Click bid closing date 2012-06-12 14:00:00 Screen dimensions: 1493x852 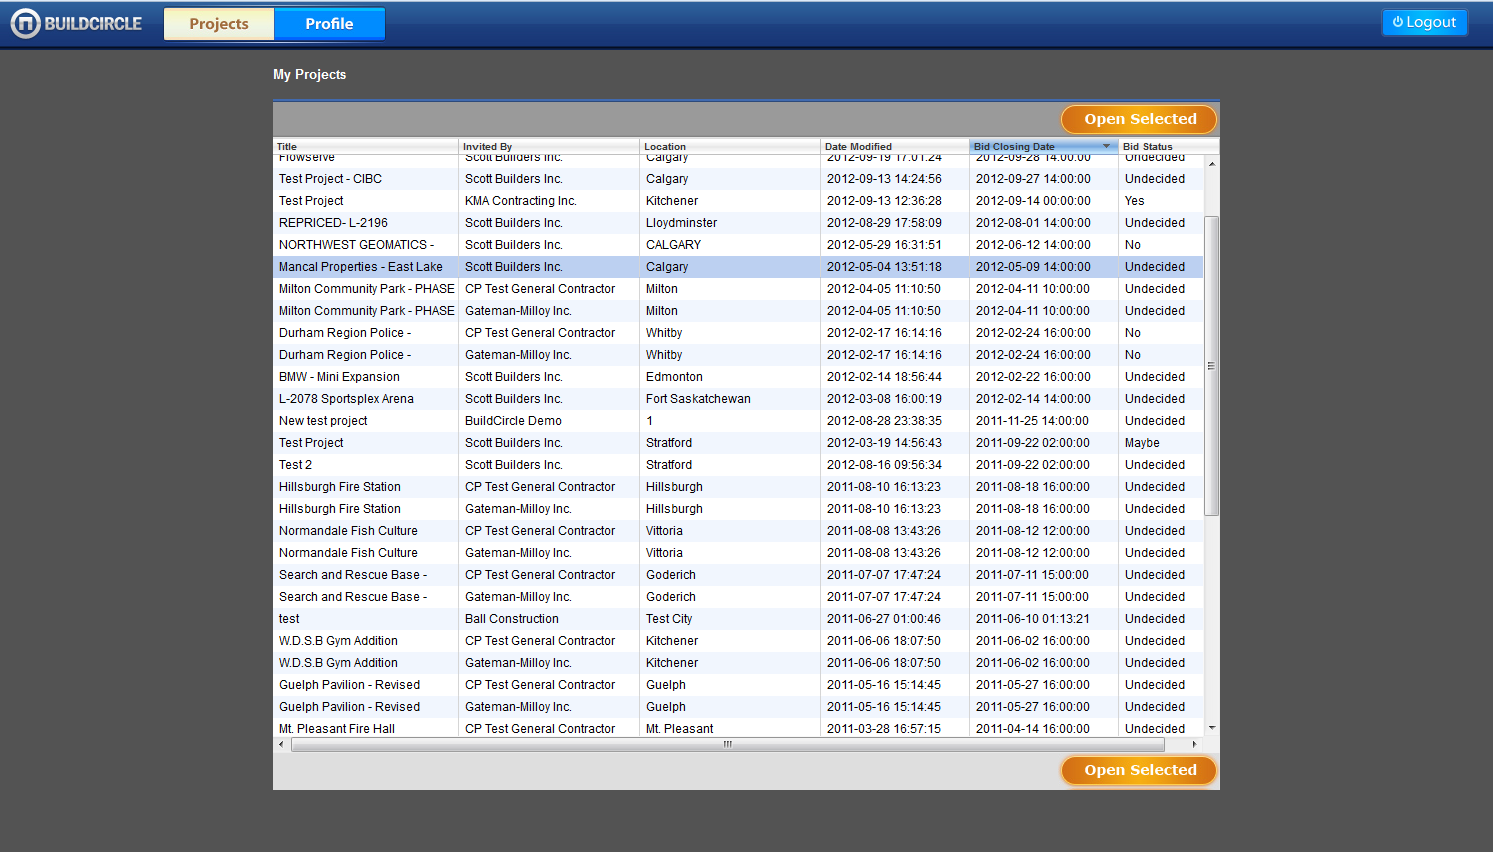1044,245
